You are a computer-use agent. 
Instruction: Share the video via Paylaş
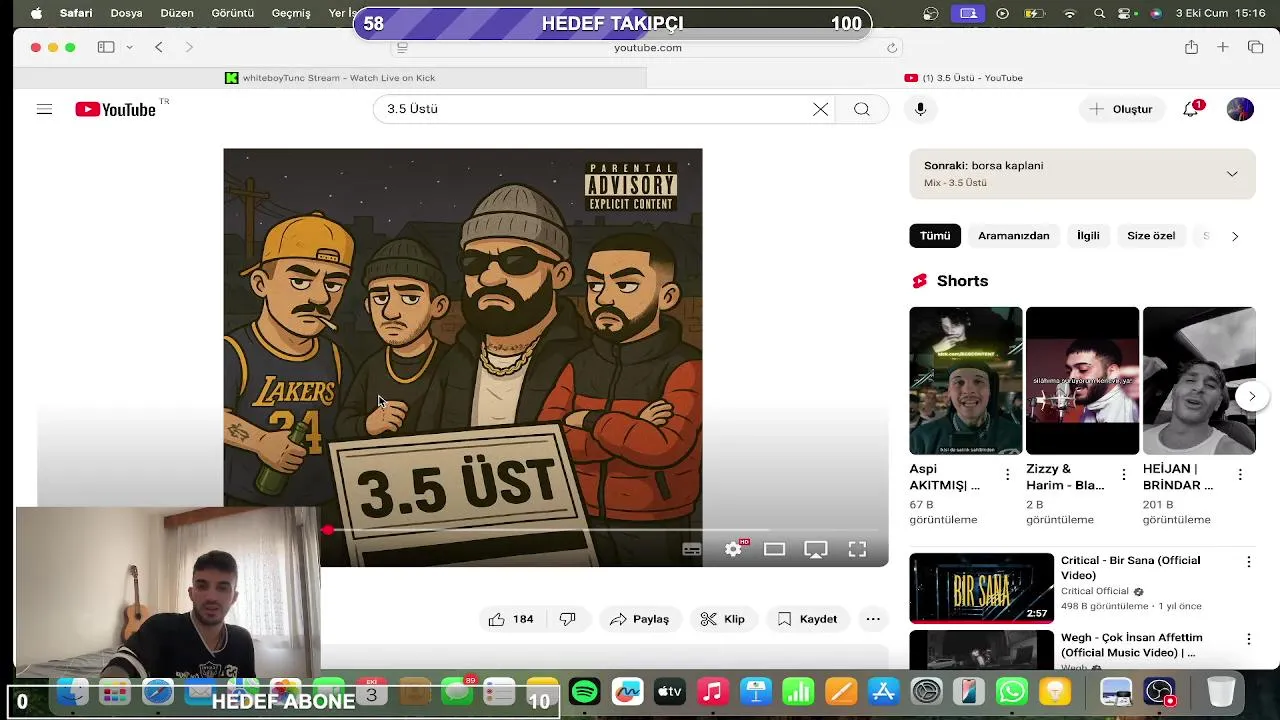tap(640, 619)
